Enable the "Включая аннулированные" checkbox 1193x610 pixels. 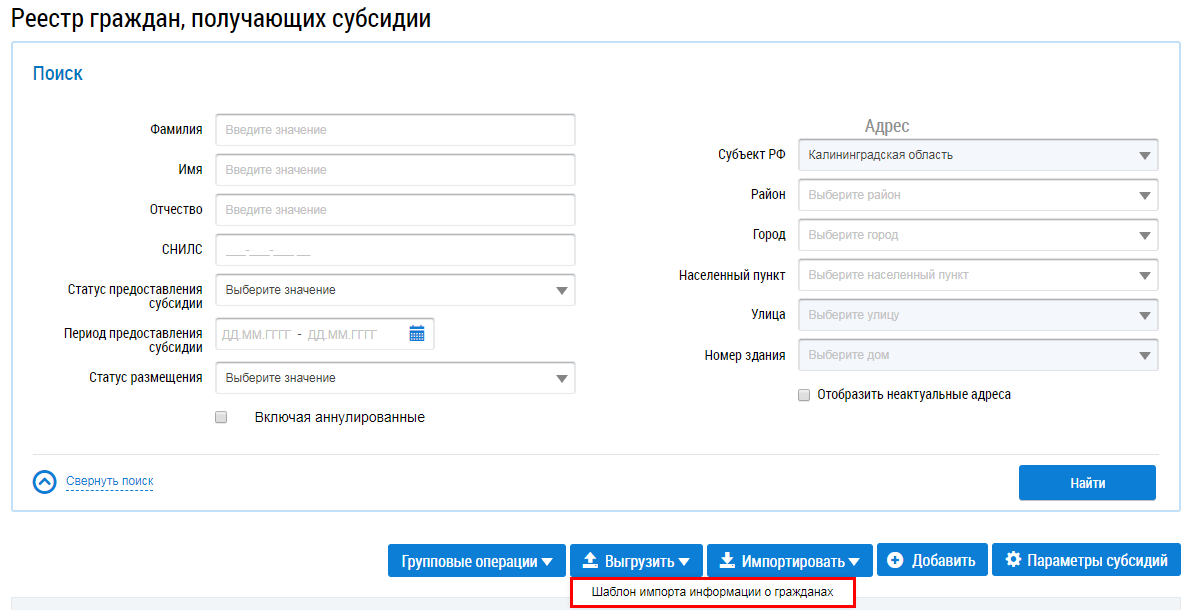click(x=221, y=417)
